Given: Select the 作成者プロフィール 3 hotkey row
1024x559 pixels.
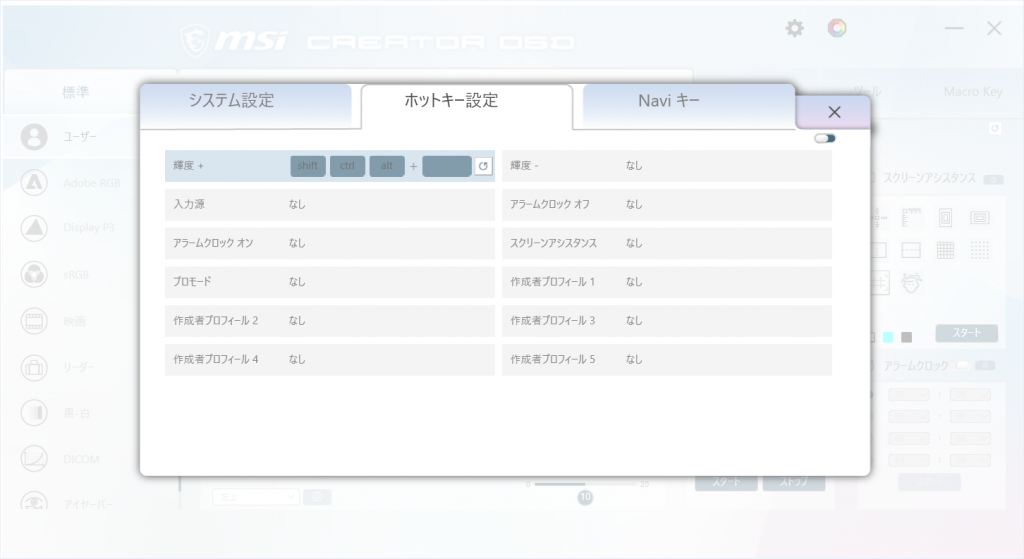Looking at the screenshot, I should click(x=667, y=321).
